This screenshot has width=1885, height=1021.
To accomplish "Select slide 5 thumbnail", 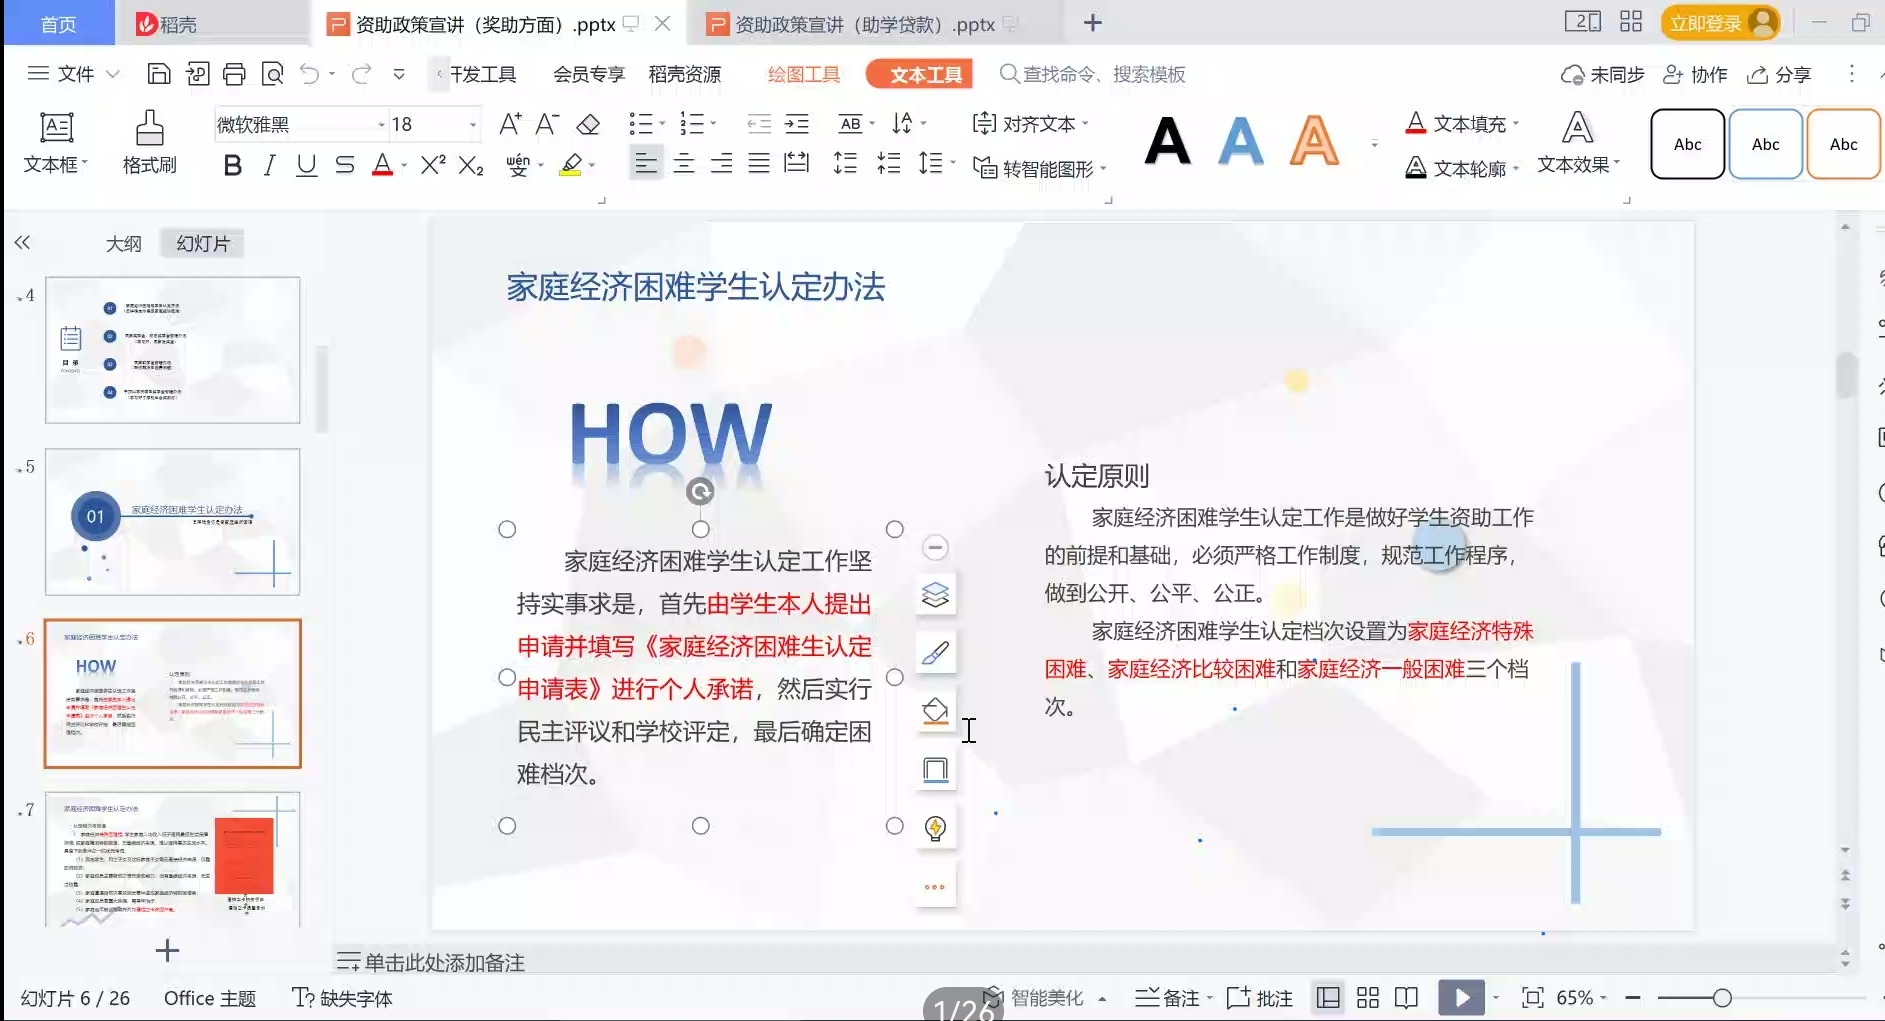I will point(172,521).
